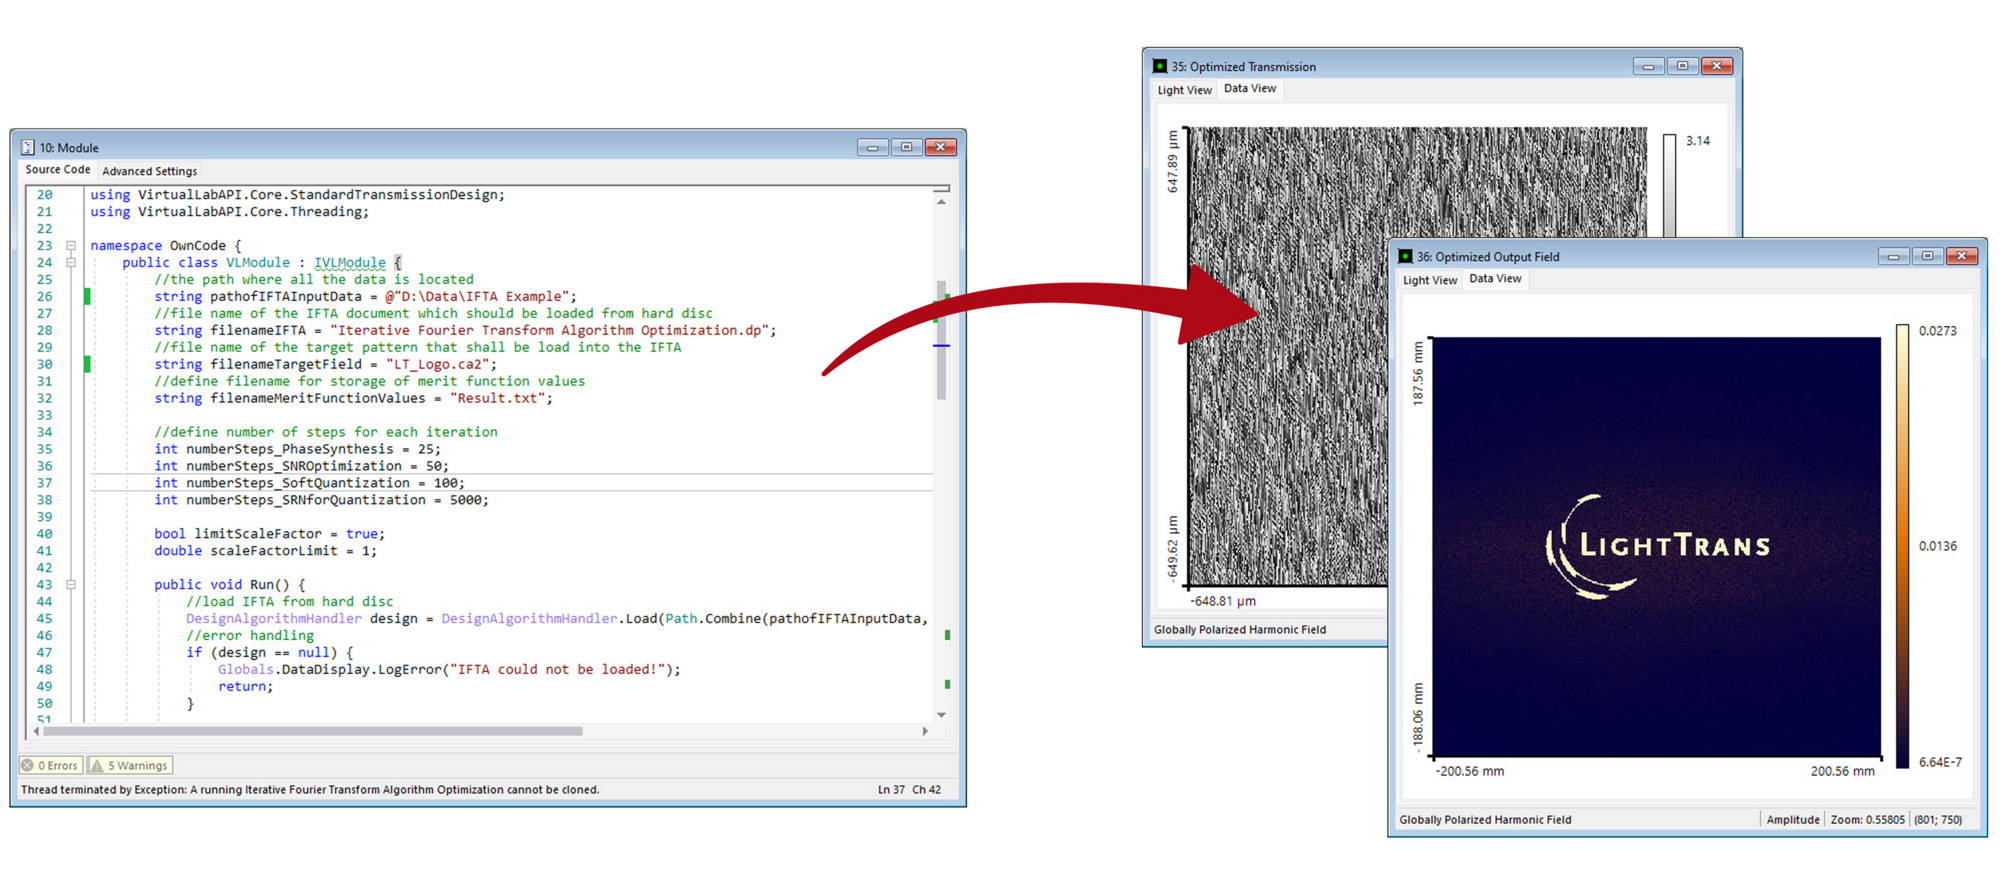2000x885 pixels.
Task: Click the D:\Data\IFTA Example path string
Action: pos(477,296)
